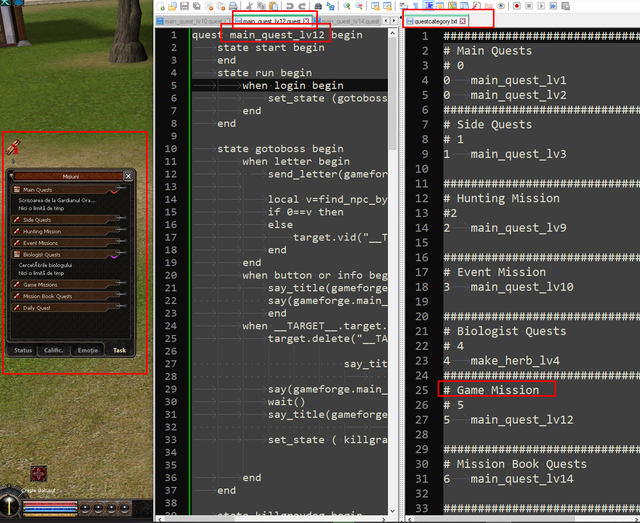Image resolution: width=640 pixels, height=523 pixels.
Task: Click '# Game Mission' line in questcategory
Action: (x=491, y=390)
